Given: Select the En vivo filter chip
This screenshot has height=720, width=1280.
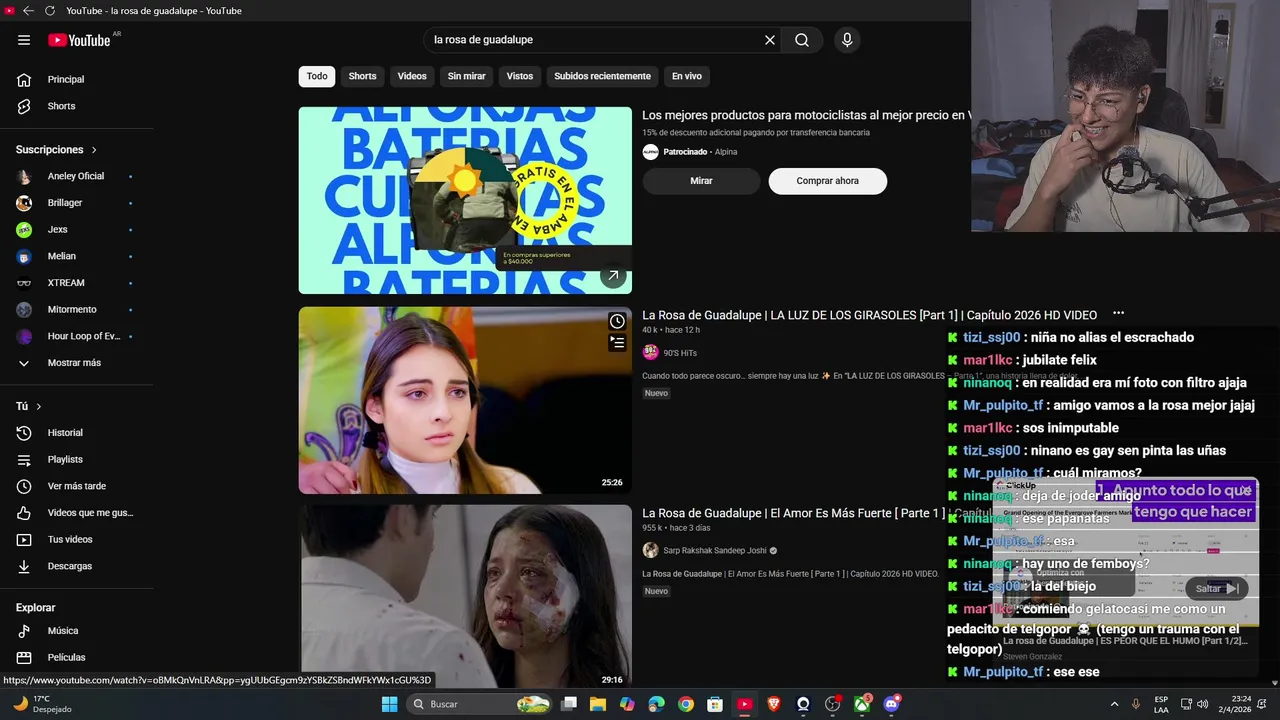Looking at the screenshot, I should (686, 76).
